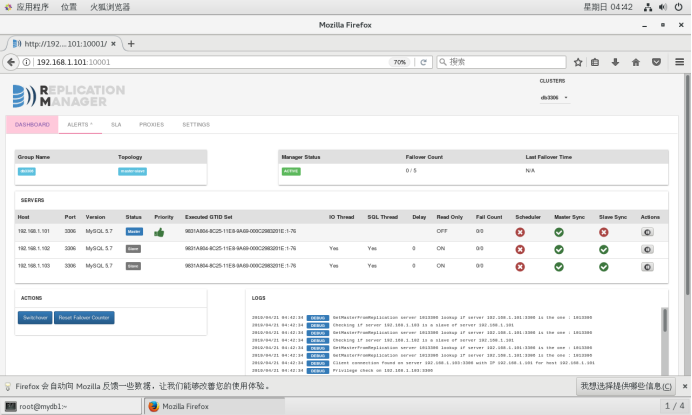Viewport: 692px width, 415px height.
Task: Open the network icon in system tray
Action: tap(647, 7)
